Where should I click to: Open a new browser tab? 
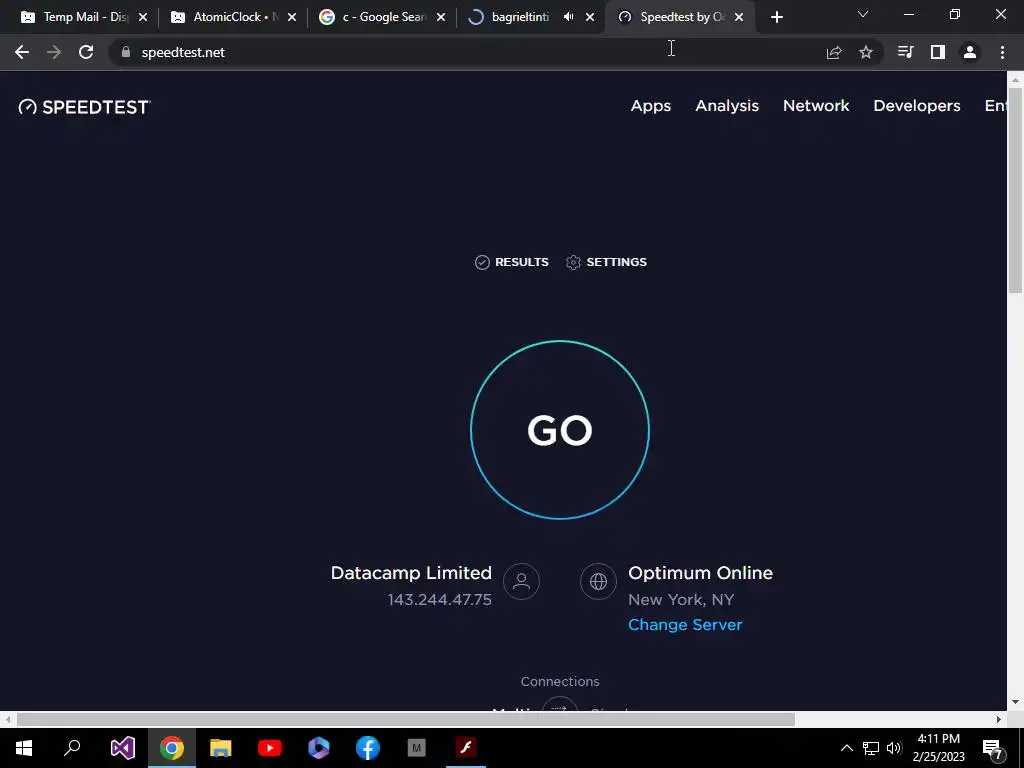pos(776,17)
